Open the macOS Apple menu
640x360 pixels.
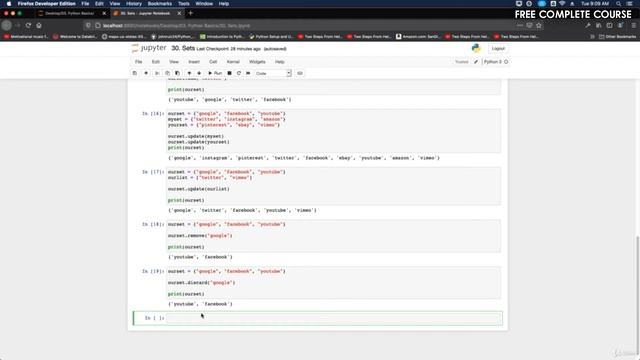coord(9,4)
